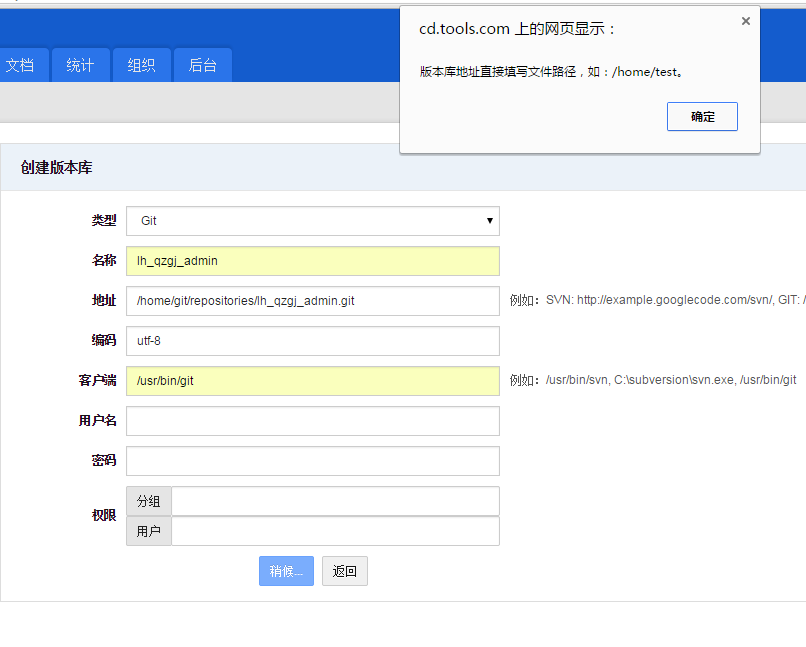Click the 名称 field containing lh_qzgj_admin
This screenshot has width=806, height=647.
click(x=312, y=261)
